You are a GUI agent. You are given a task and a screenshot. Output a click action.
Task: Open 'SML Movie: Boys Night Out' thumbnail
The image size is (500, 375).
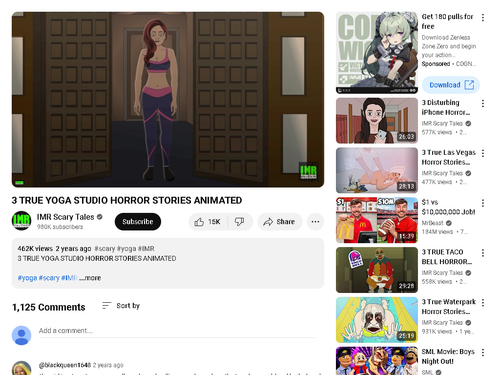(x=377, y=361)
